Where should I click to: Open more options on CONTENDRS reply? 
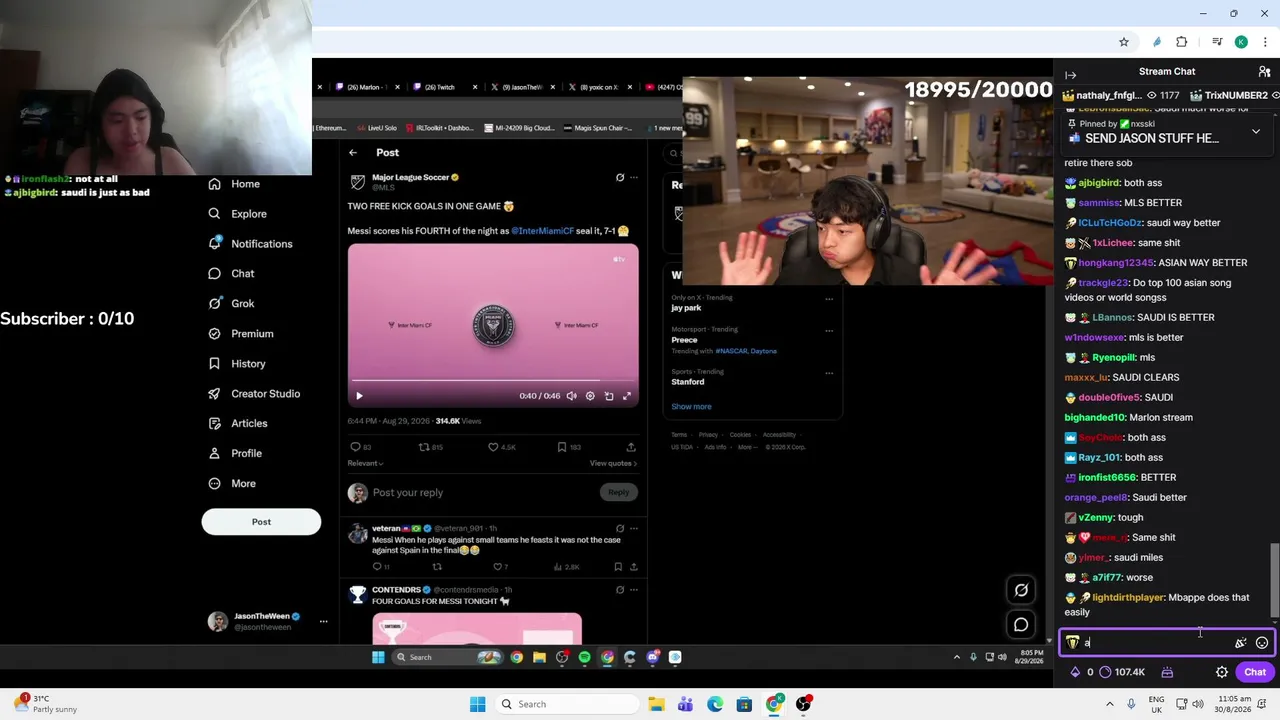pyautogui.click(x=634, y=590)
